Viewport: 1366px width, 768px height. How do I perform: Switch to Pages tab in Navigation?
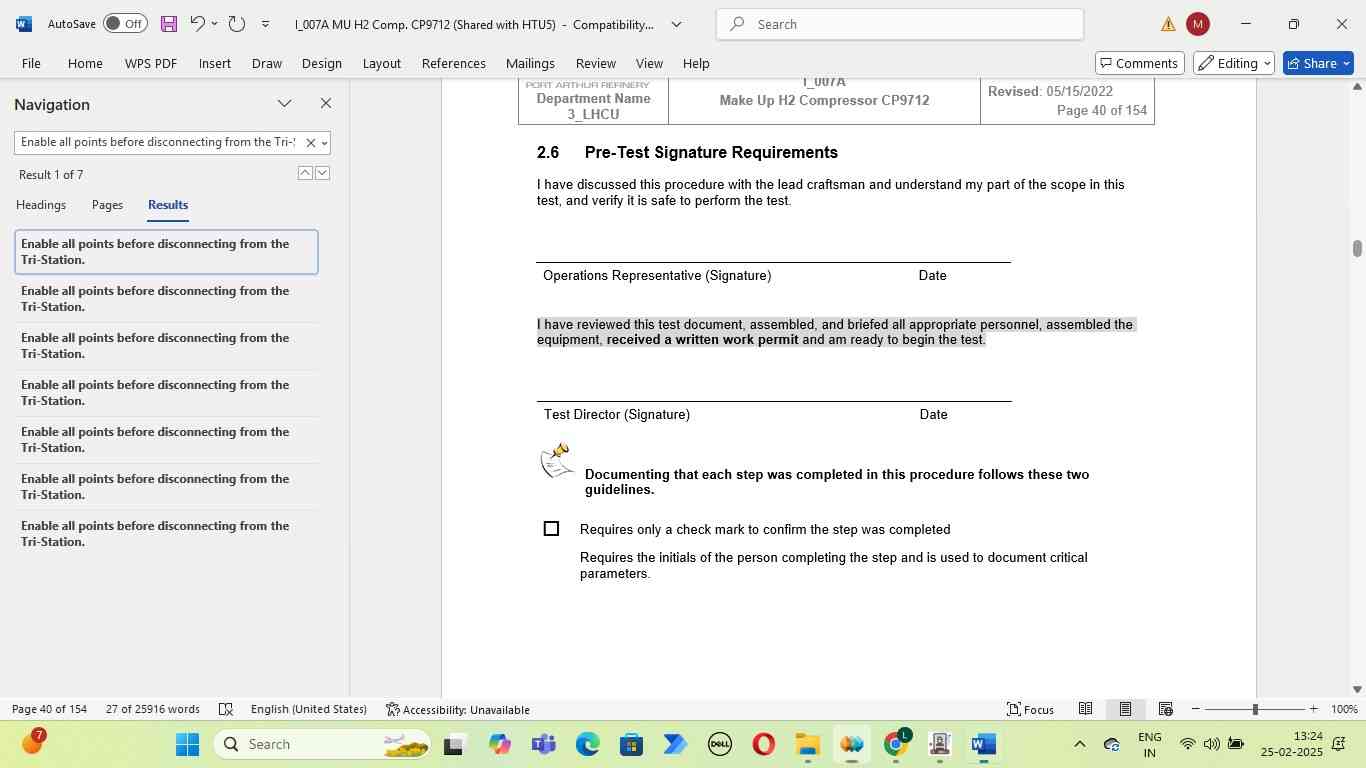tap(107, 205)
